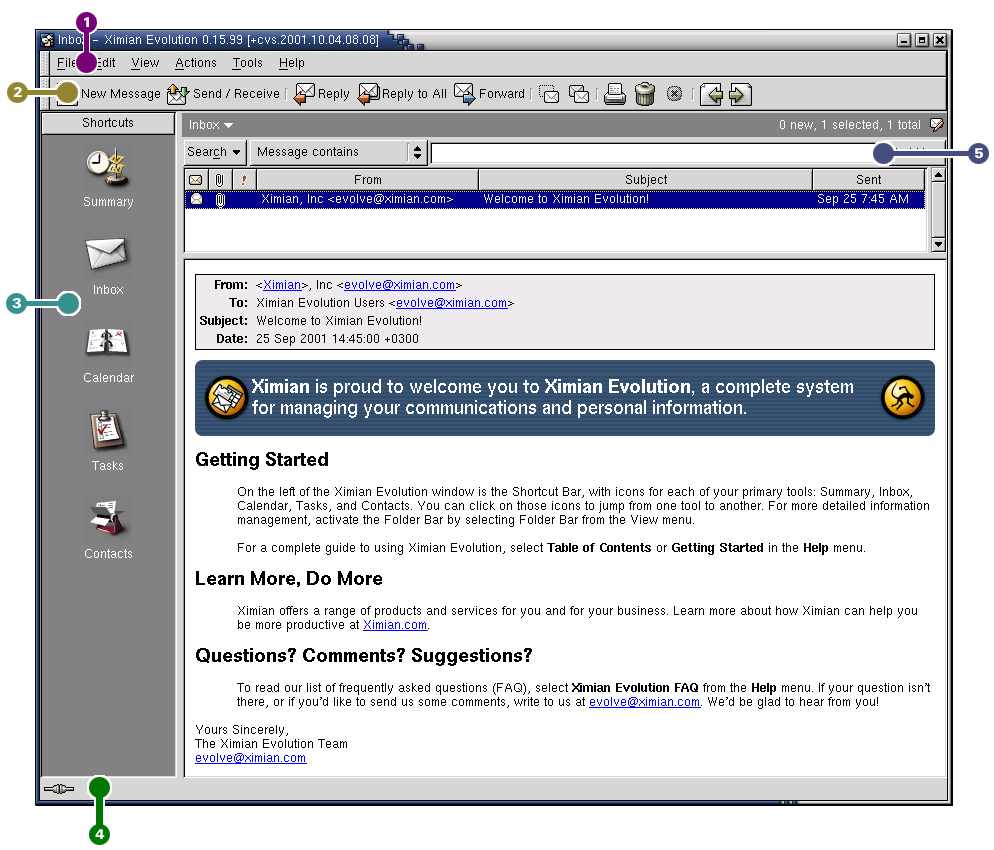
Task: Go to the previous message with the left arrow
Action: (711, 94)
